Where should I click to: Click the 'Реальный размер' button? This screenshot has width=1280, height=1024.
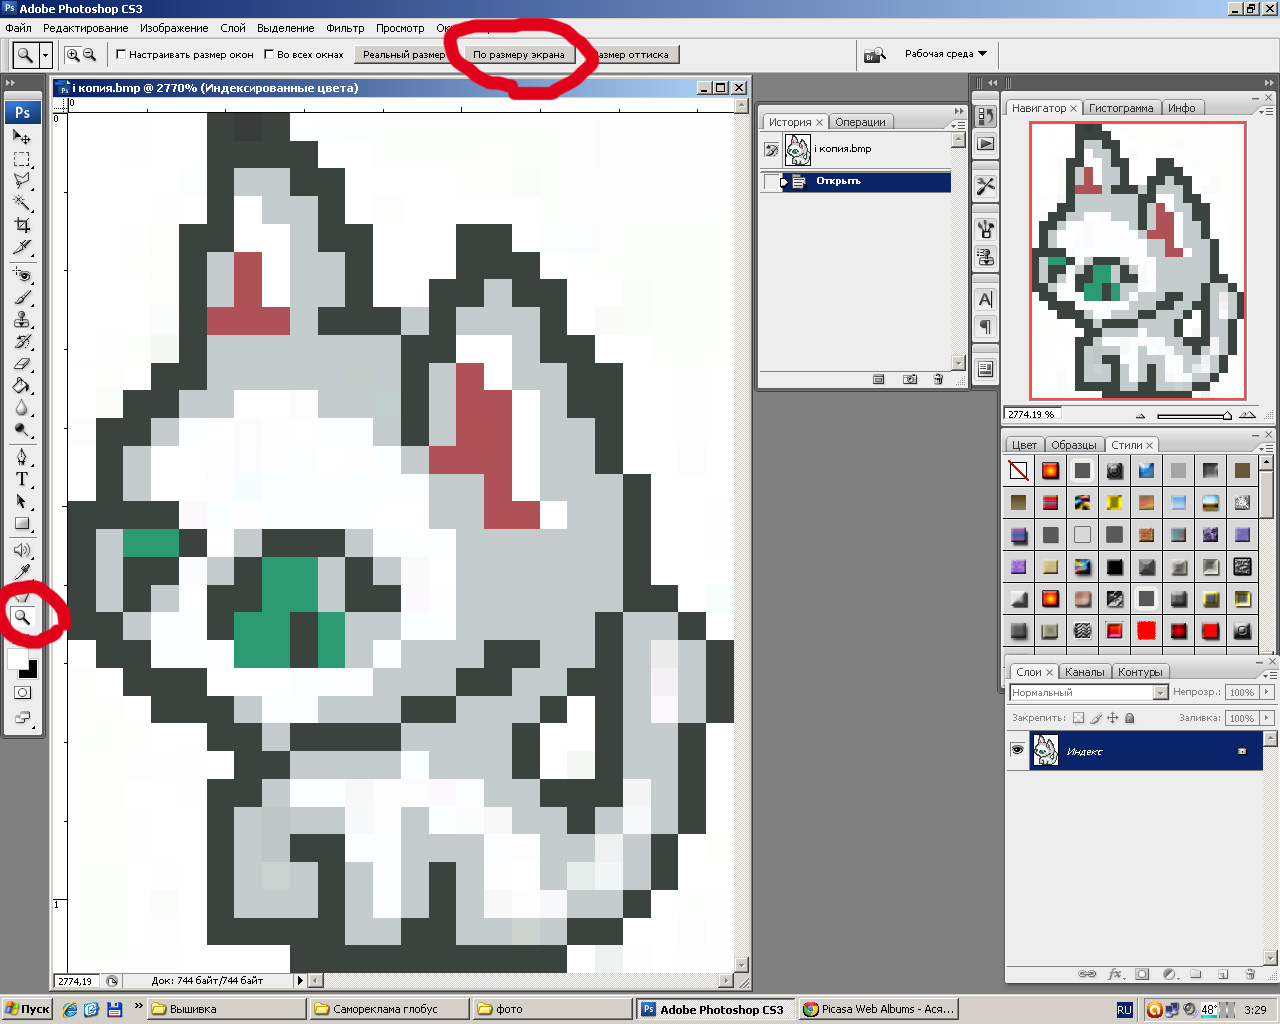click(x=403, y=55)
